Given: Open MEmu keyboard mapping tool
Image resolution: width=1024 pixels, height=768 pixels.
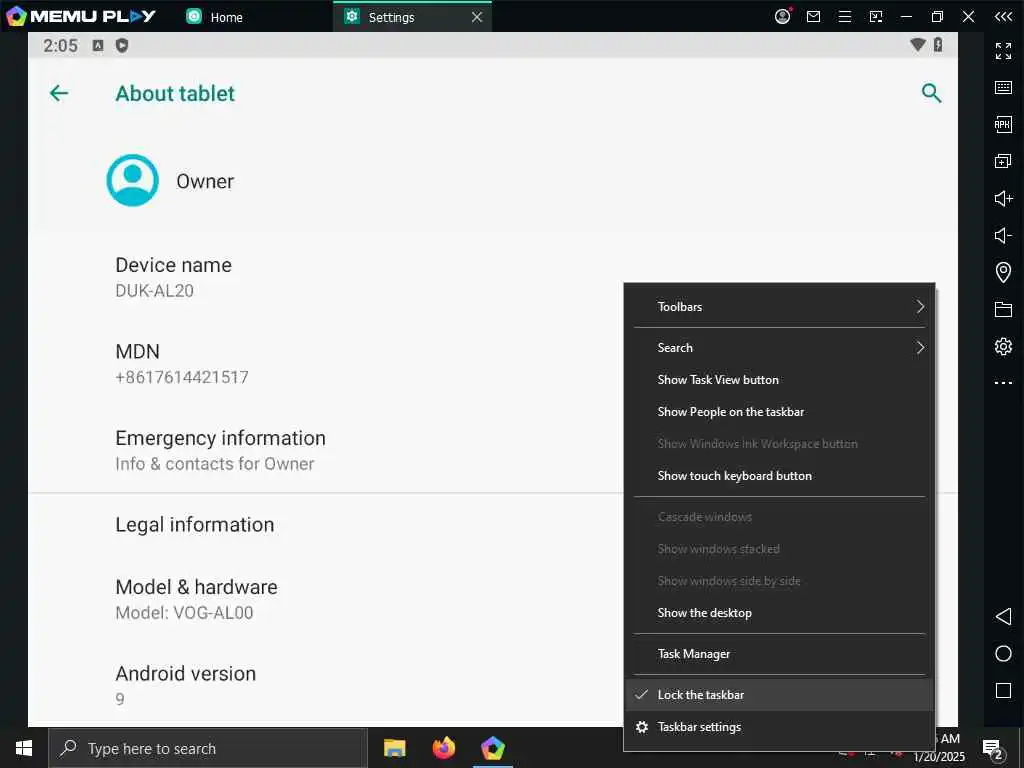Looking at the screenshot, I should coord(1003,88).
